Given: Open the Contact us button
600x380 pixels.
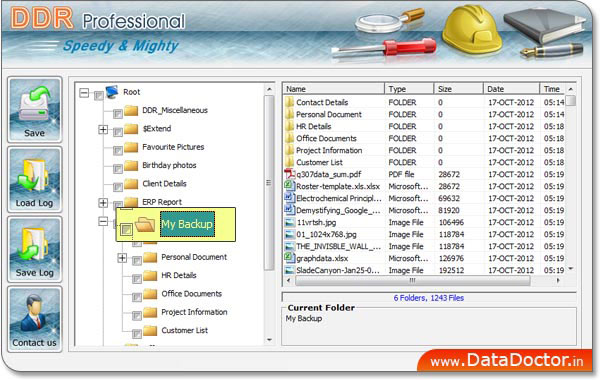Looking at the screenshot, I should click(34, 319).
